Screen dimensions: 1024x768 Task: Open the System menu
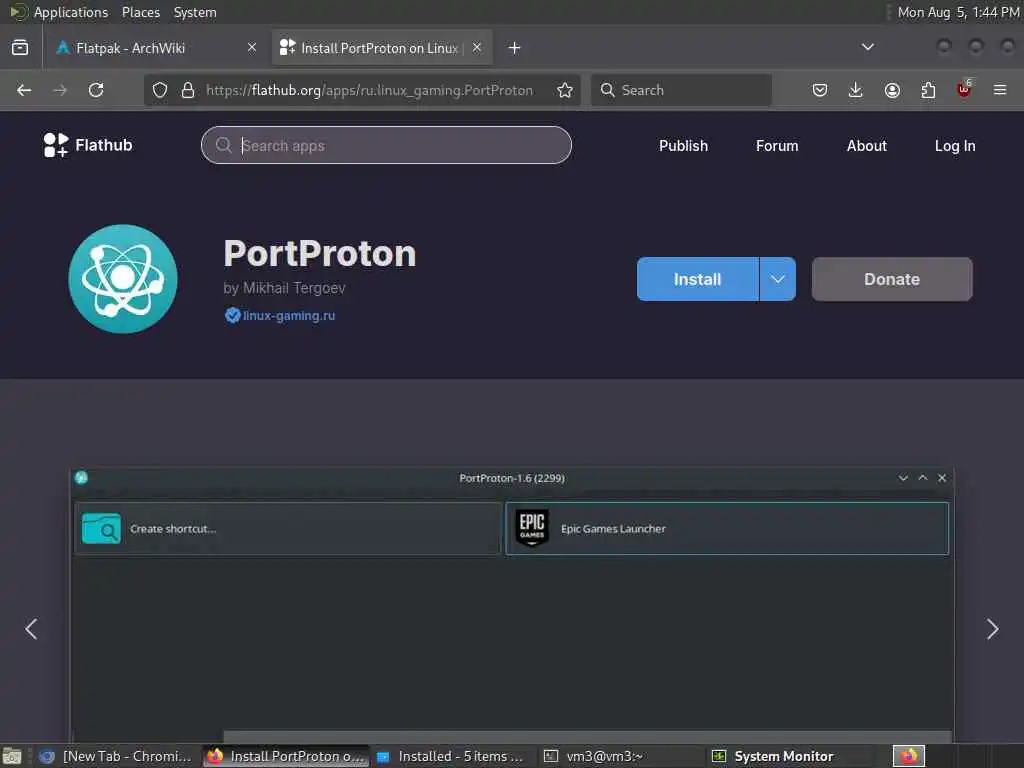[x=195, y=12]
